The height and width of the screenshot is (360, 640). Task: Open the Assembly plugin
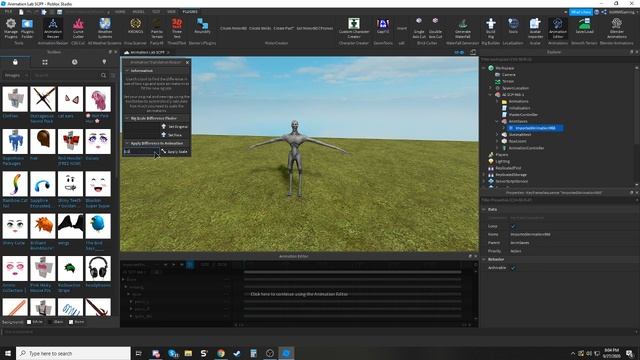click(202, 27)
